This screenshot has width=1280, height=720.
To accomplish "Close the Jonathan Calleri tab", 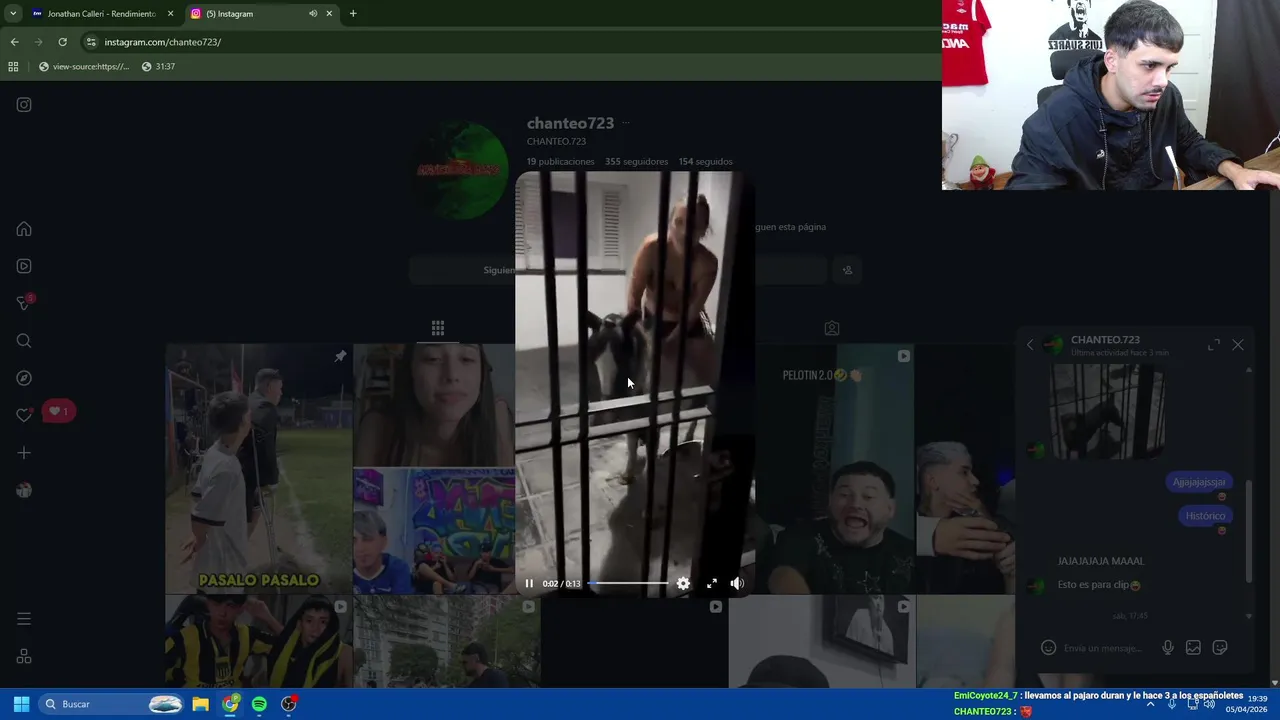I will point(170,14).
